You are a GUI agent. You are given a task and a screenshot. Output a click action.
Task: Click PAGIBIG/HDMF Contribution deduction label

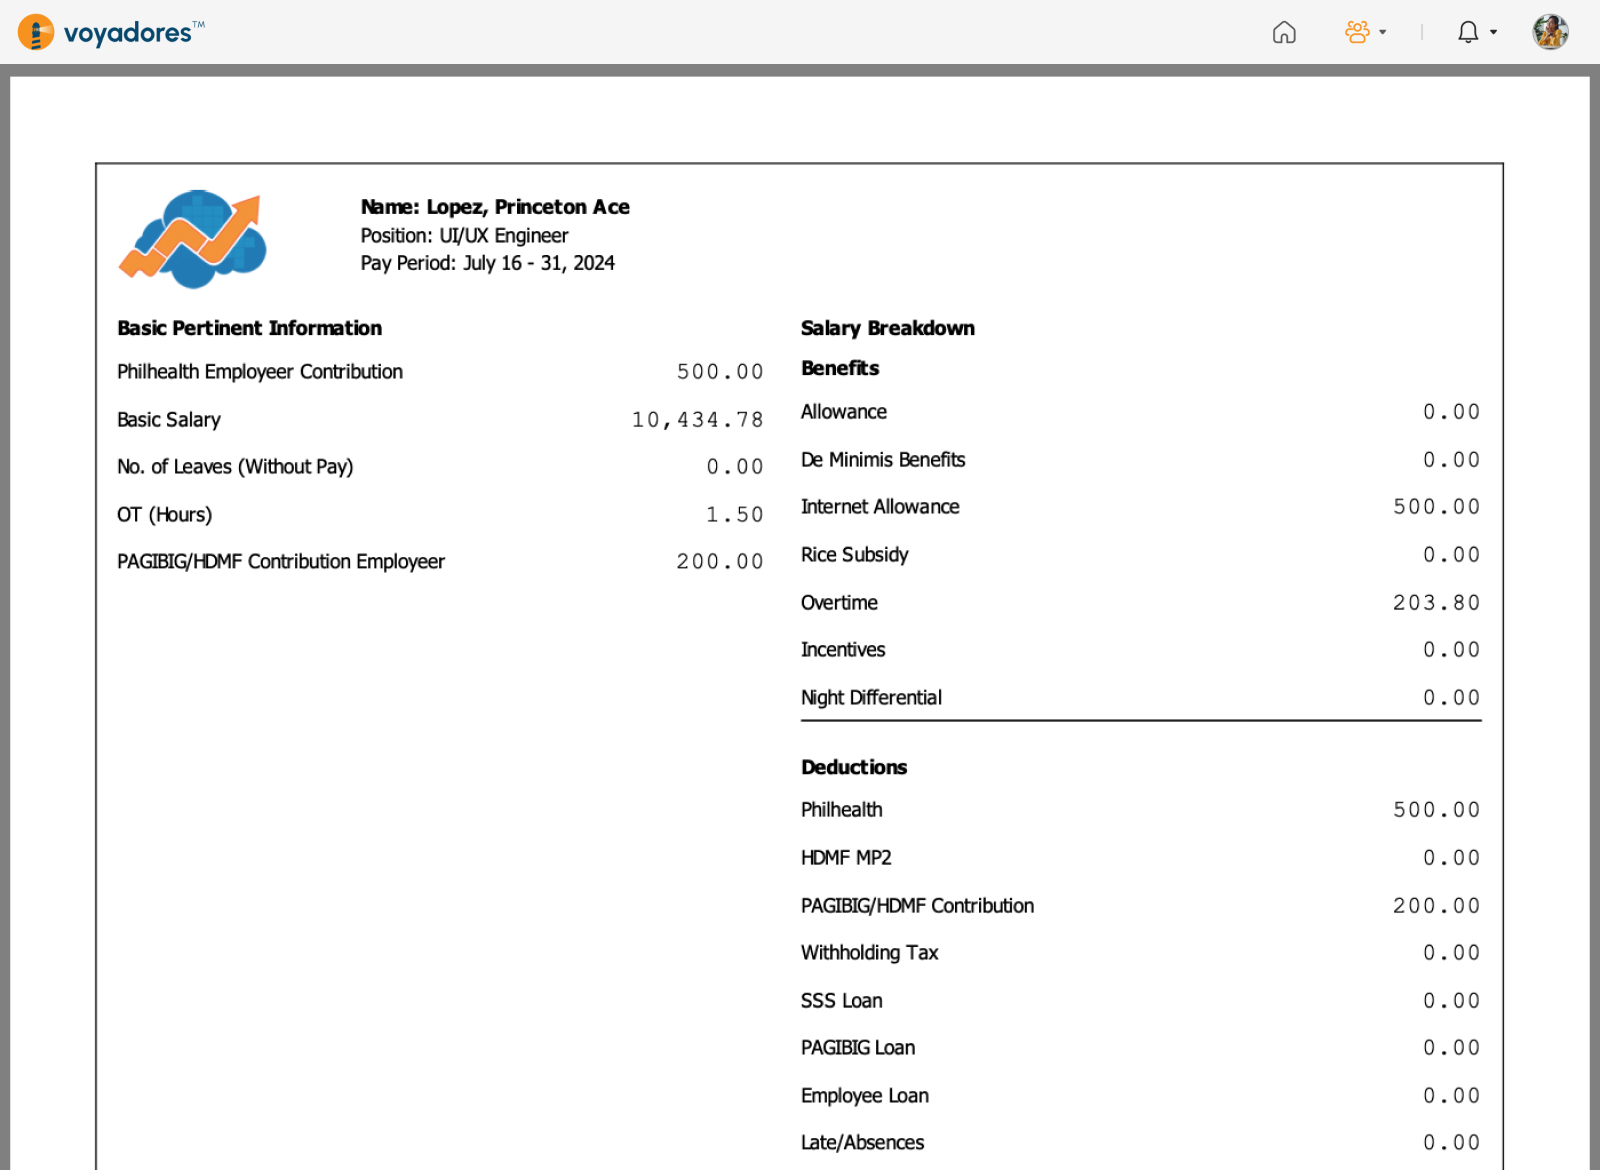[918, 906]
